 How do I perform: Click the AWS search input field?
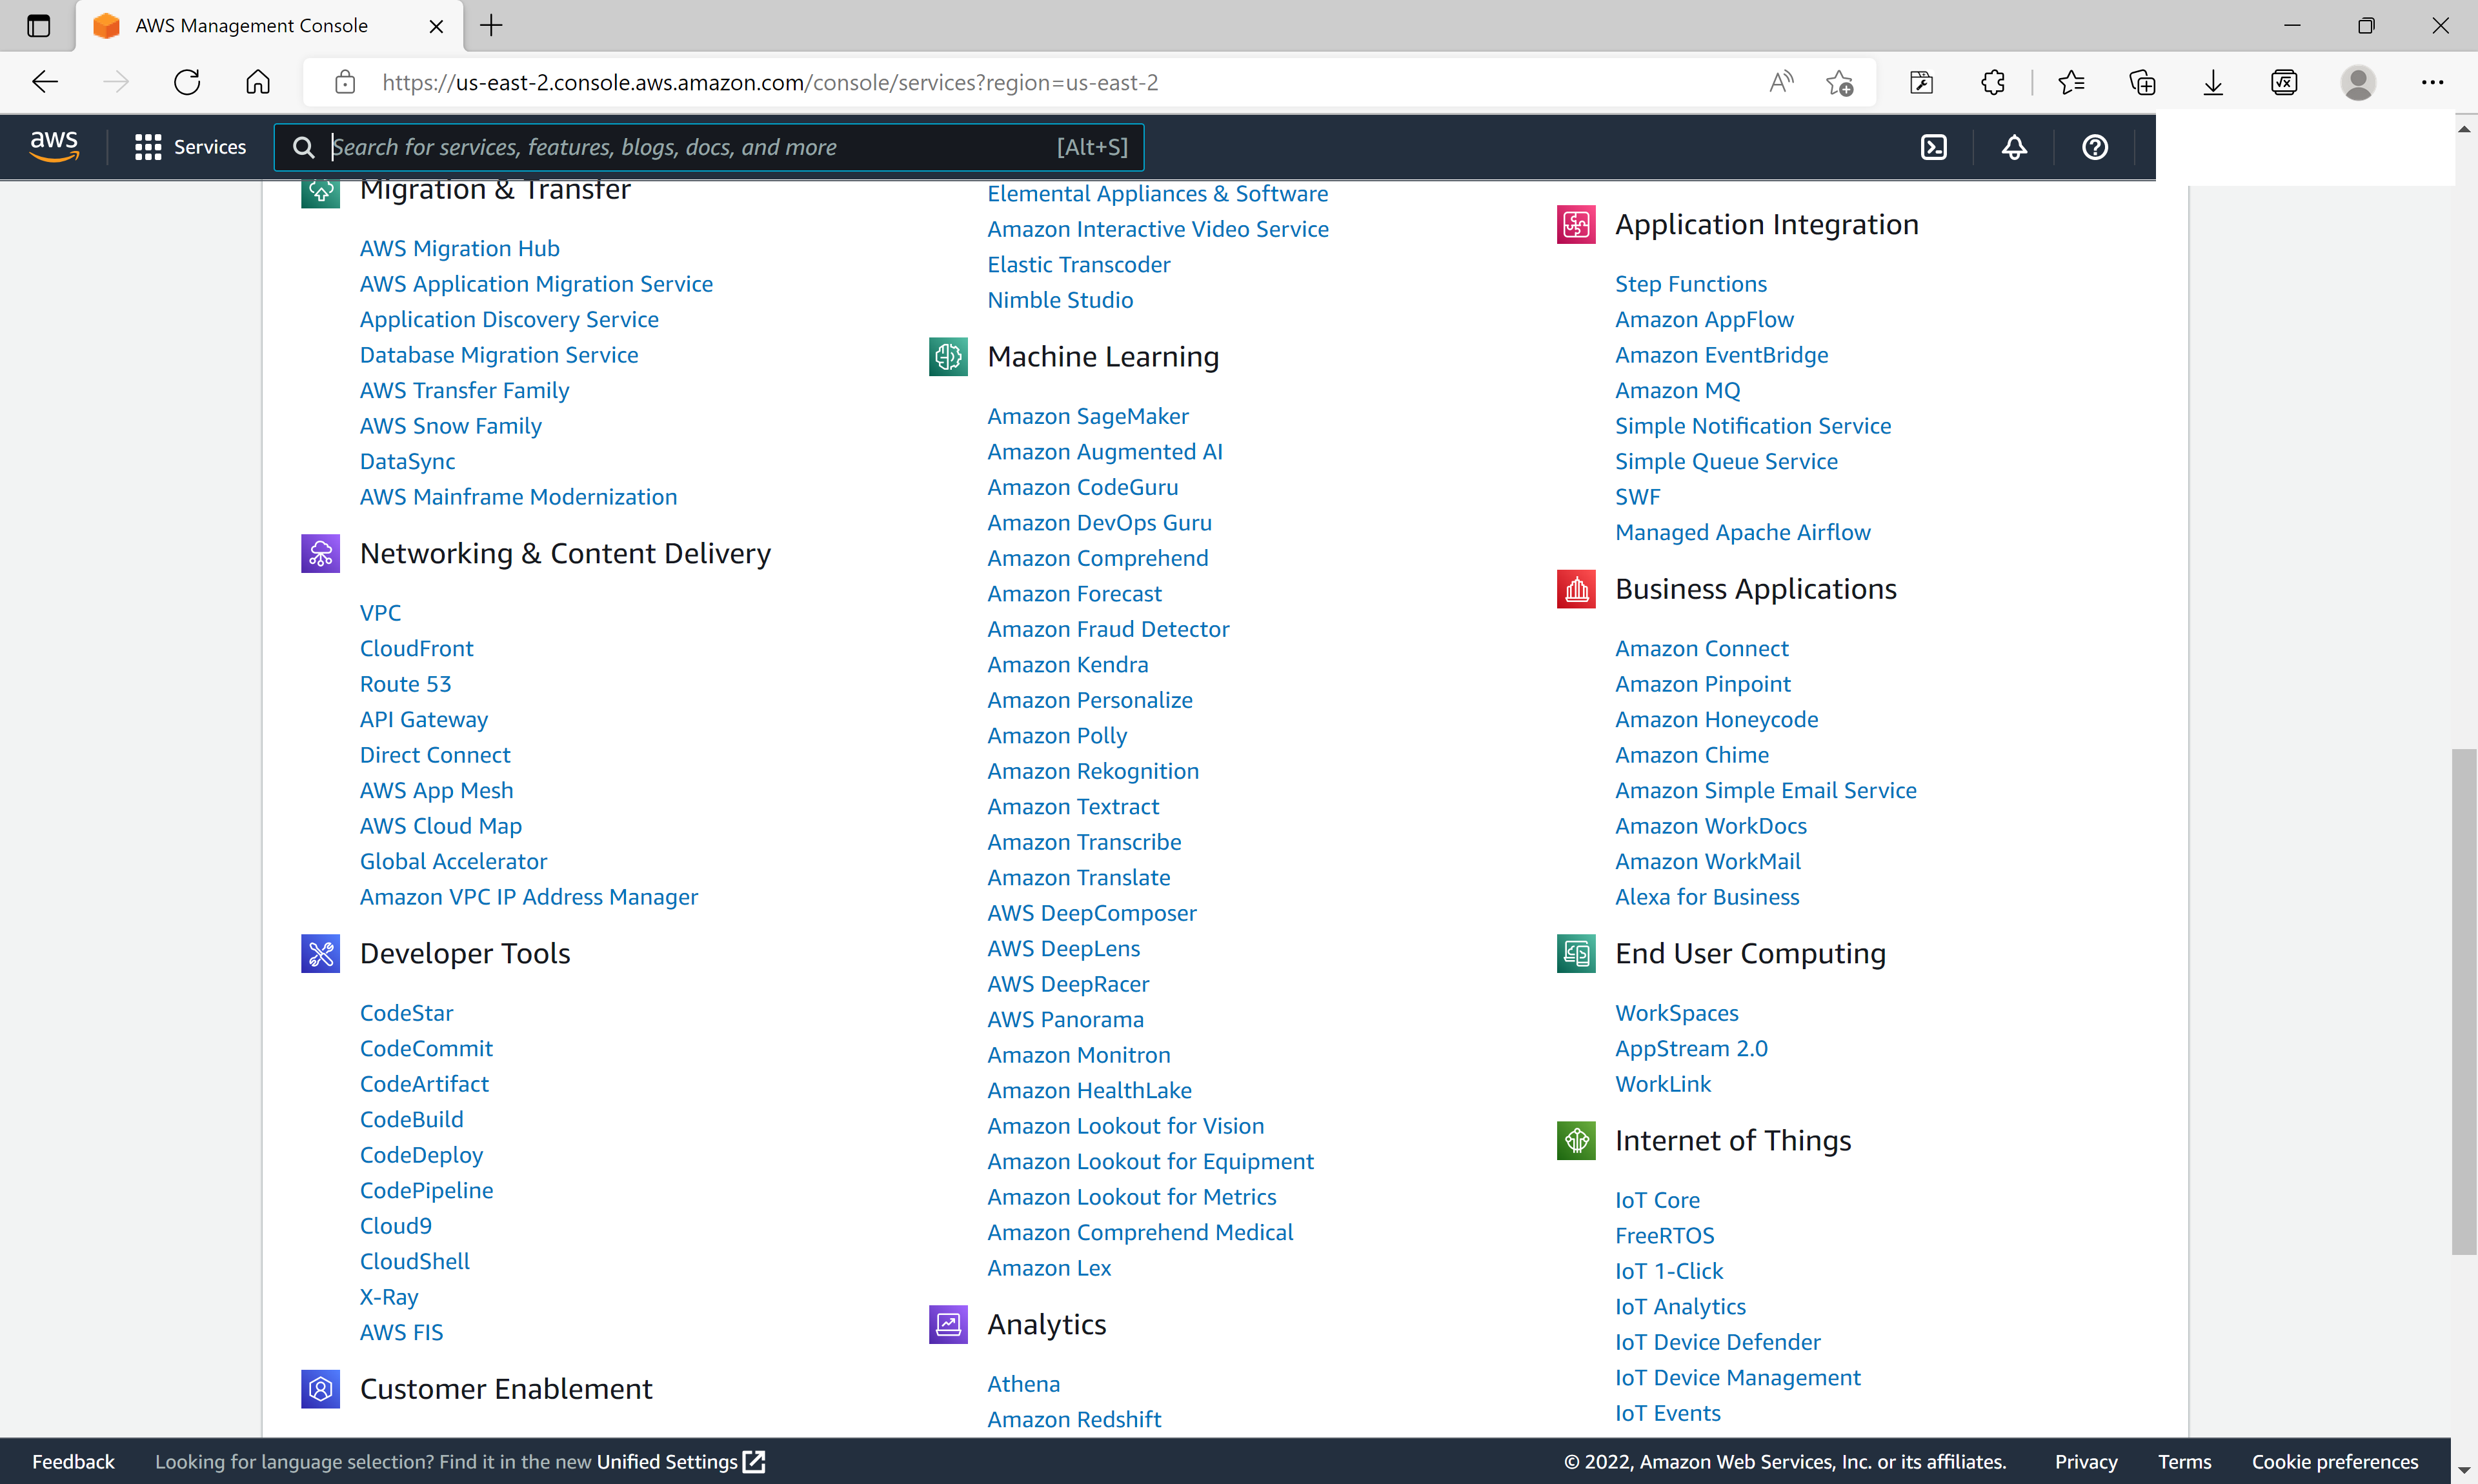(x=709, y=147)
